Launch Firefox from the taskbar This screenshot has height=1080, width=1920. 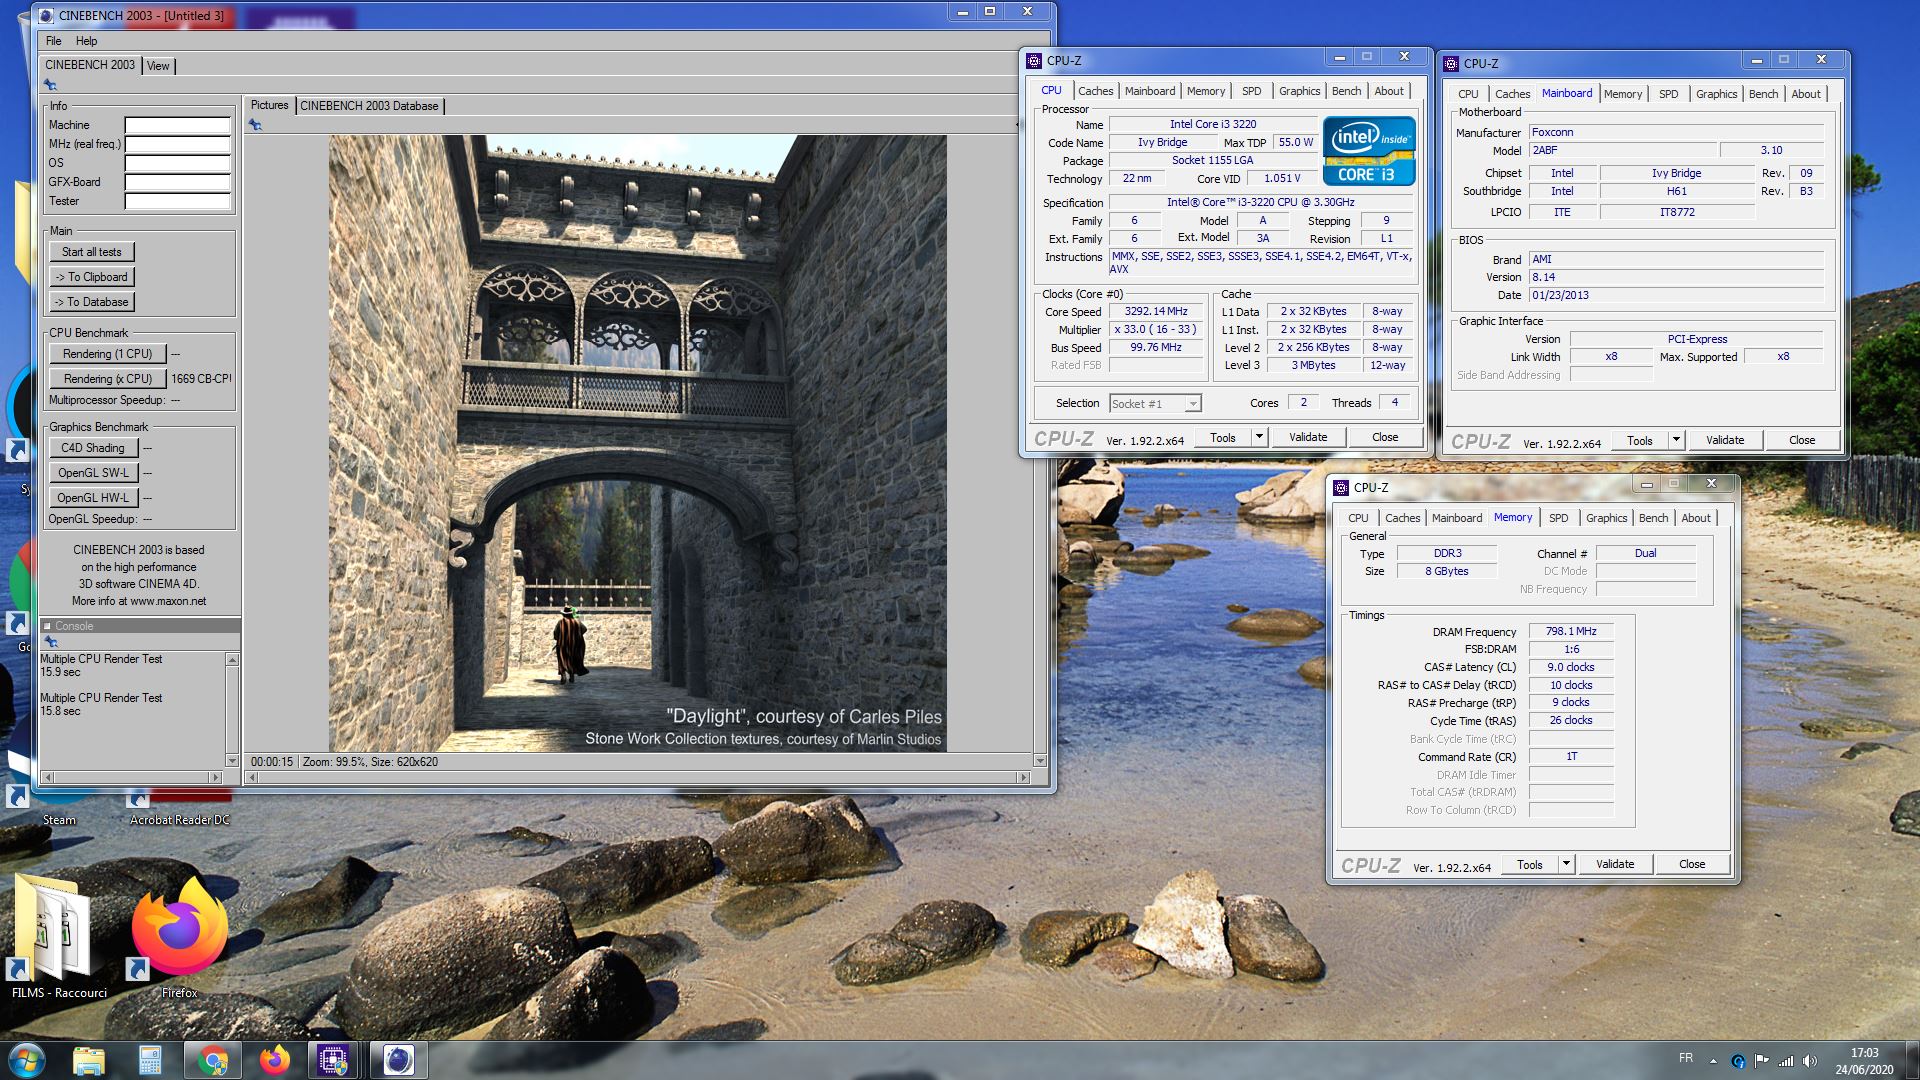click(x=274, y=1060)
